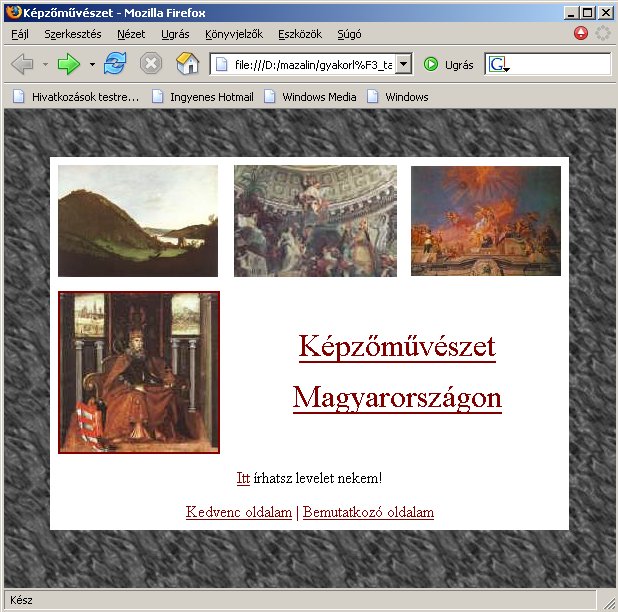Screen dimensions: 618x612
Task: Open the Ingyenes Hotmail bookmark
Action: 202,97
